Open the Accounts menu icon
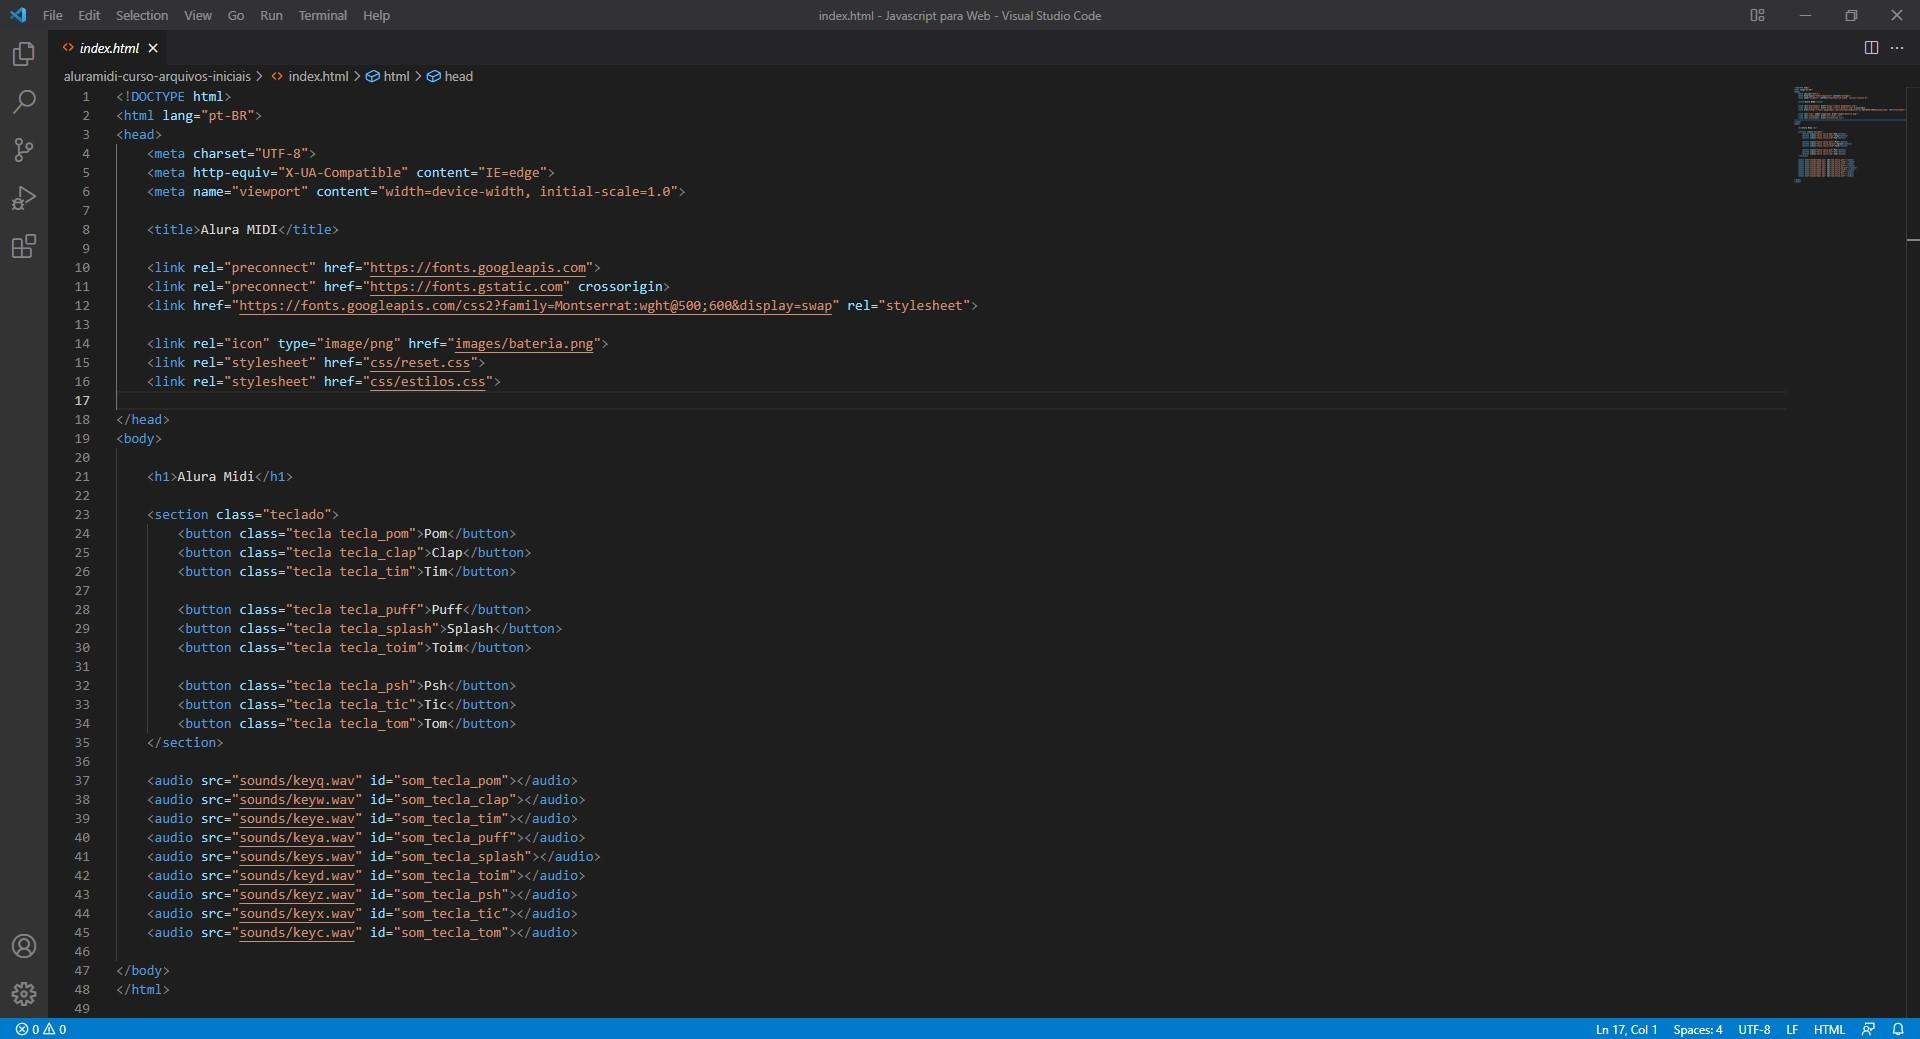Screen dimensions: 1920x1039 [x=24, y=946]
